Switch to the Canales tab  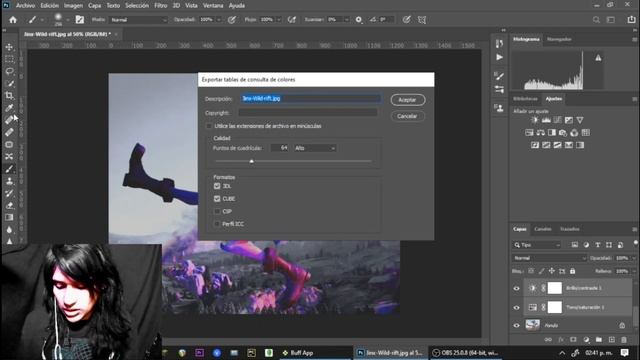[x=542, y=229]
